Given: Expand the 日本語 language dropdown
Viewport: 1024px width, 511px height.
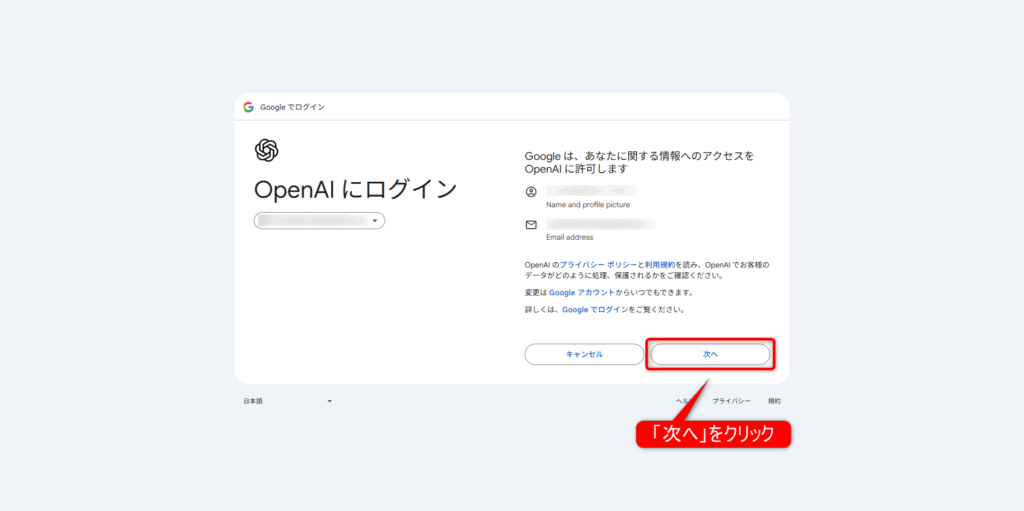Looking at the screenshot, I should tap(286, 401).
